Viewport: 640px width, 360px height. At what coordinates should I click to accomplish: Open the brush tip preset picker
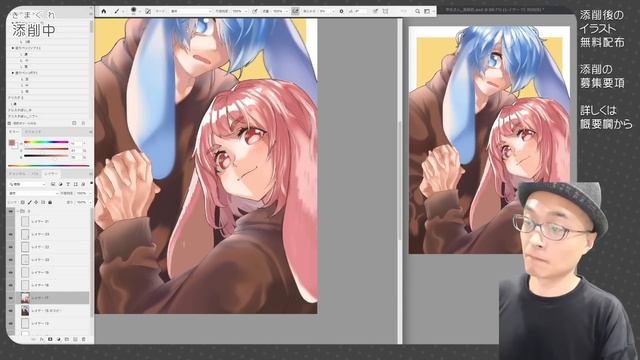[134, 11]
